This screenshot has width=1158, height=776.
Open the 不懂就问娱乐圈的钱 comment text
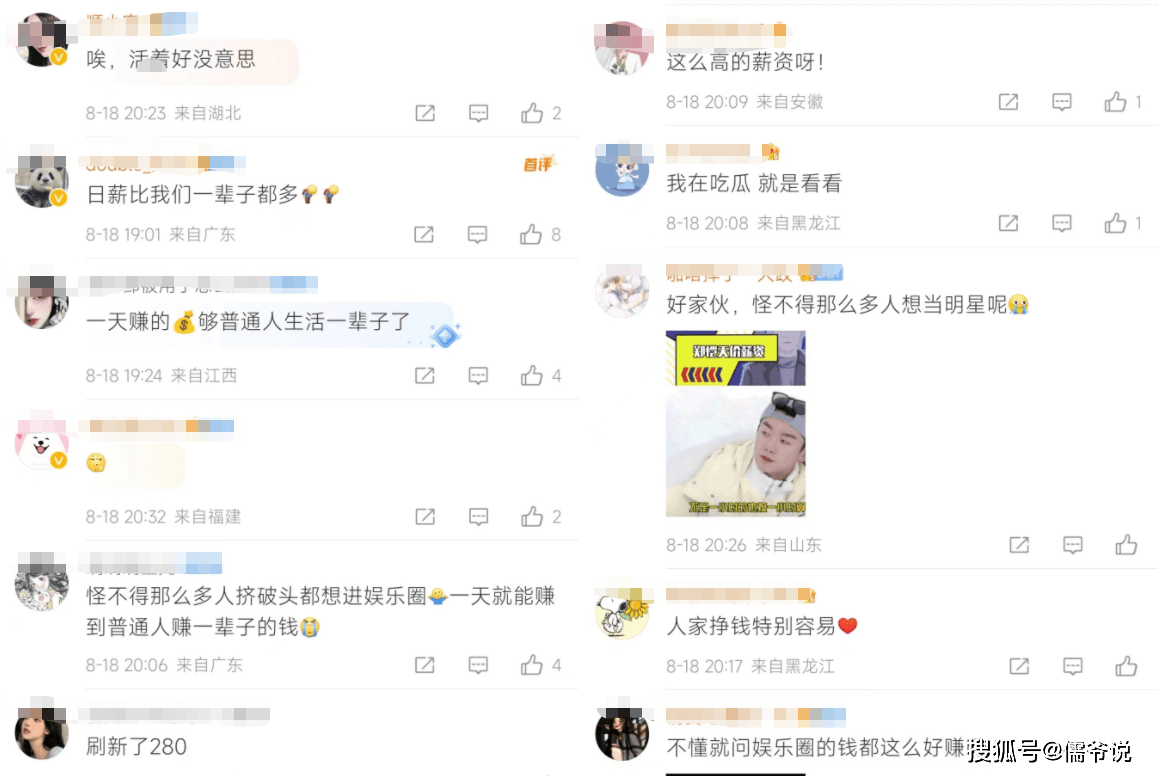815,747
